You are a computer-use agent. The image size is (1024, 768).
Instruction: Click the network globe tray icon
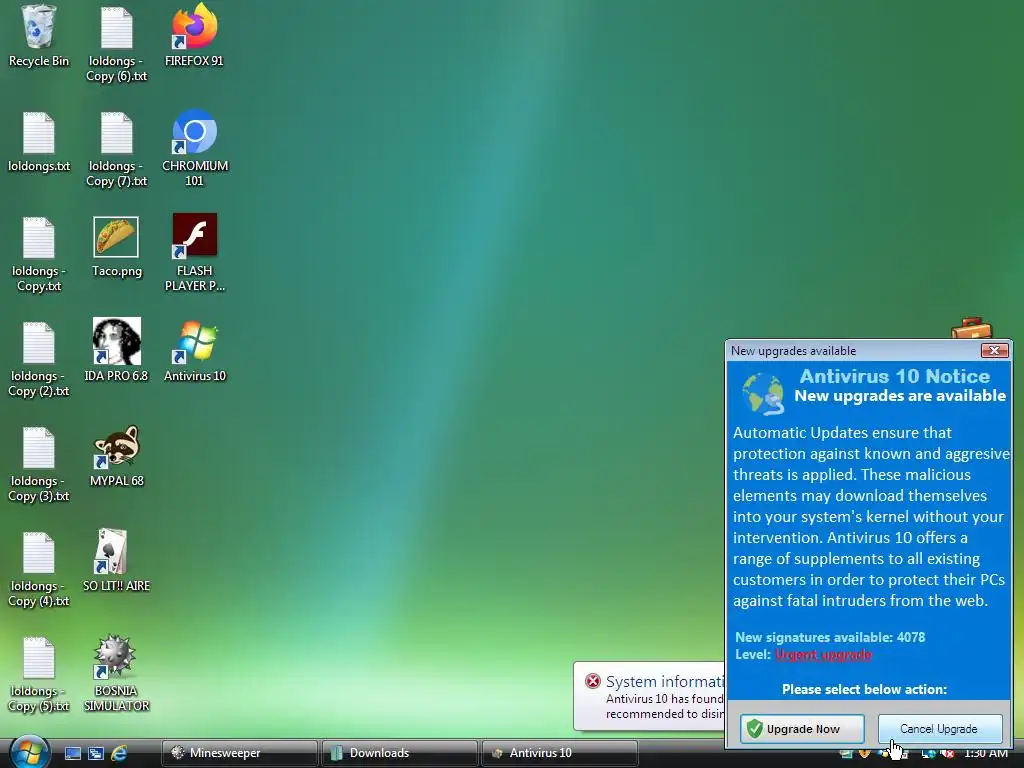tap(928, 754)
